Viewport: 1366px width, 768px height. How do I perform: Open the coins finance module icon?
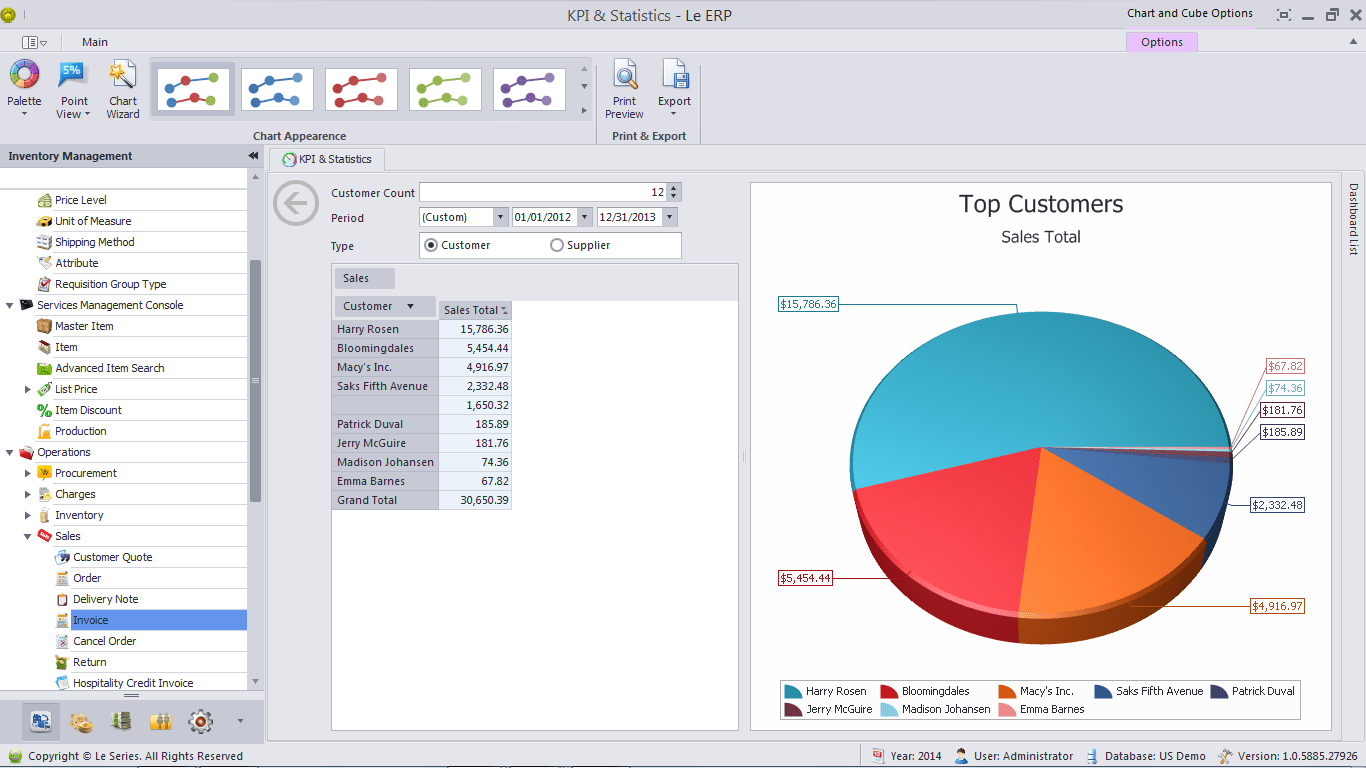81,721
